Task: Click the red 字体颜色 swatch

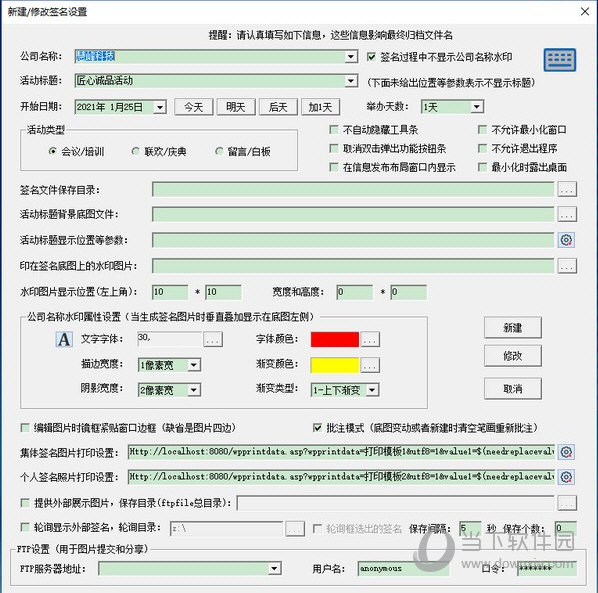Action: tap(334, 339)
